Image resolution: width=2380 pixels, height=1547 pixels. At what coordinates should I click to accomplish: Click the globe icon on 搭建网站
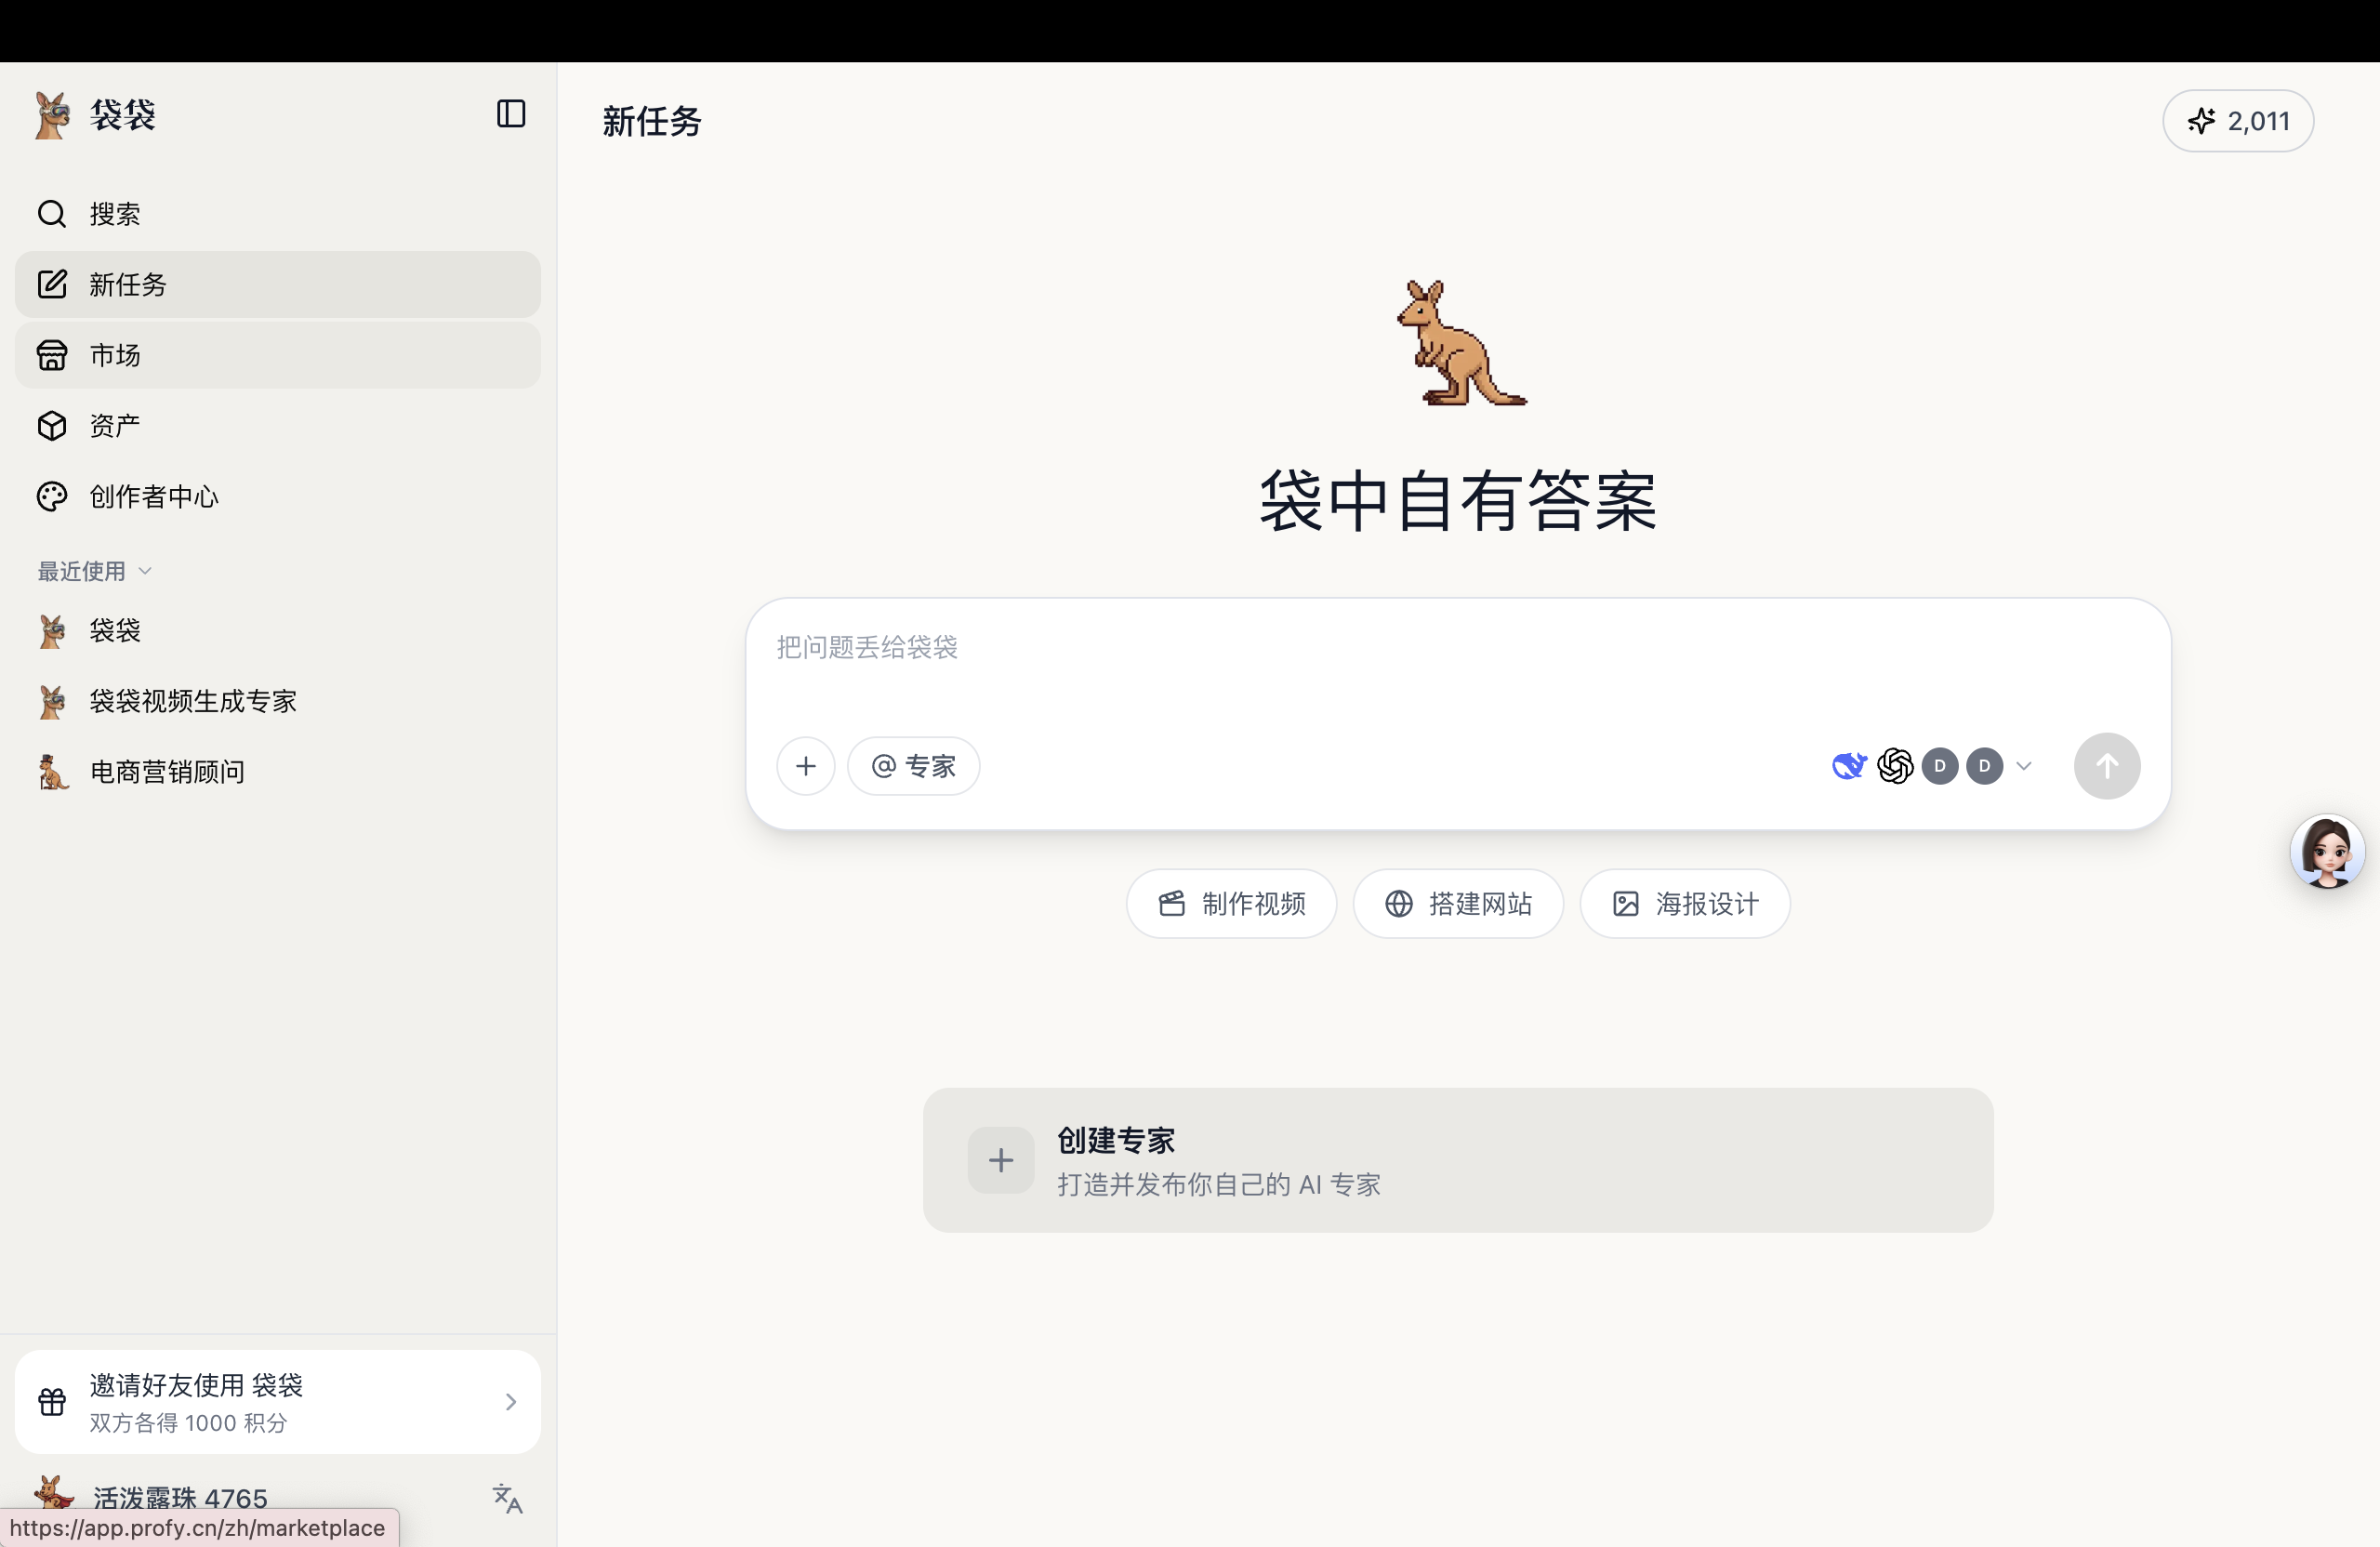[1399, 904]
